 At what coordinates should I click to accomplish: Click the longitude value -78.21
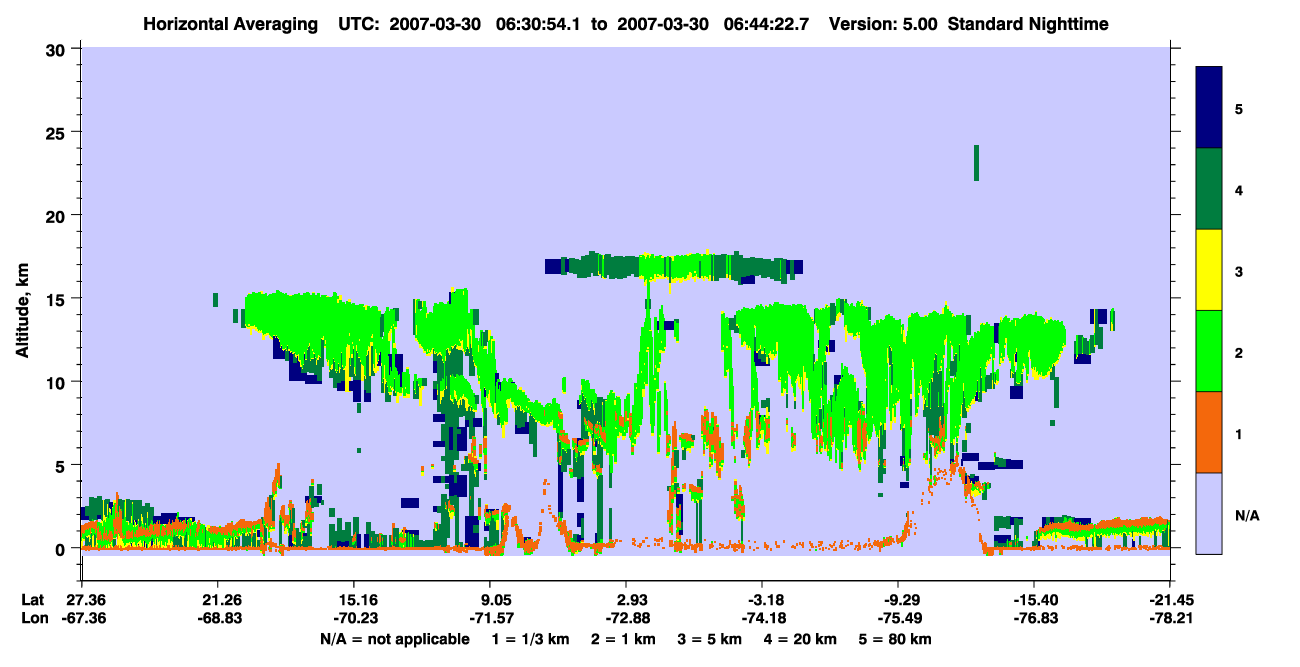(x=1170, y=618)
